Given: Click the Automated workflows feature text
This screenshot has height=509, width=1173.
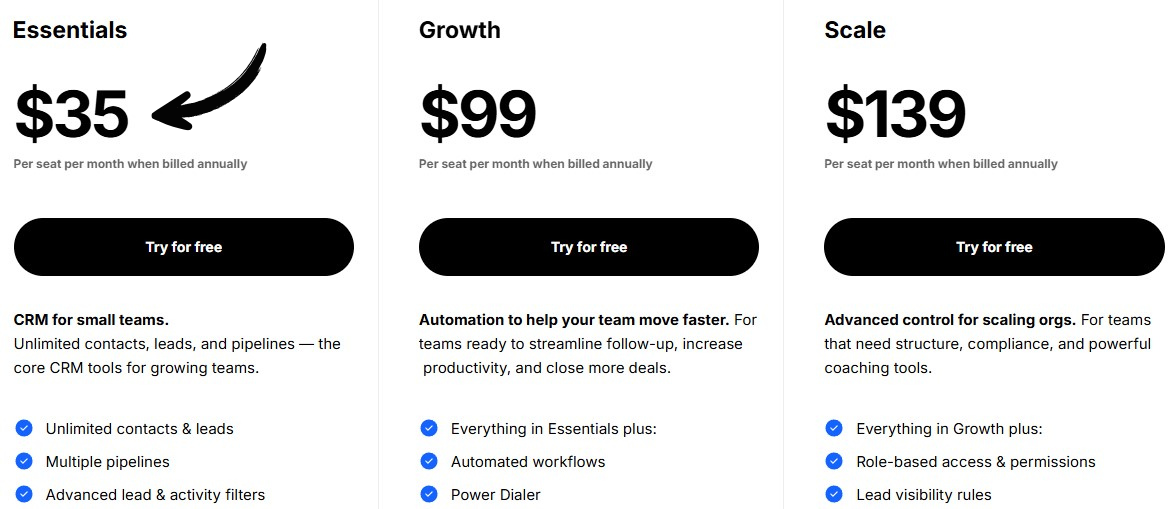Looking at the screenshot, I should [528, 462].
